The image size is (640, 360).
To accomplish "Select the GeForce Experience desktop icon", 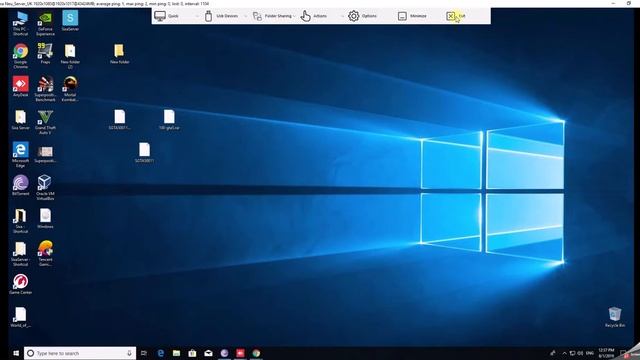I will tap(45, 23).
